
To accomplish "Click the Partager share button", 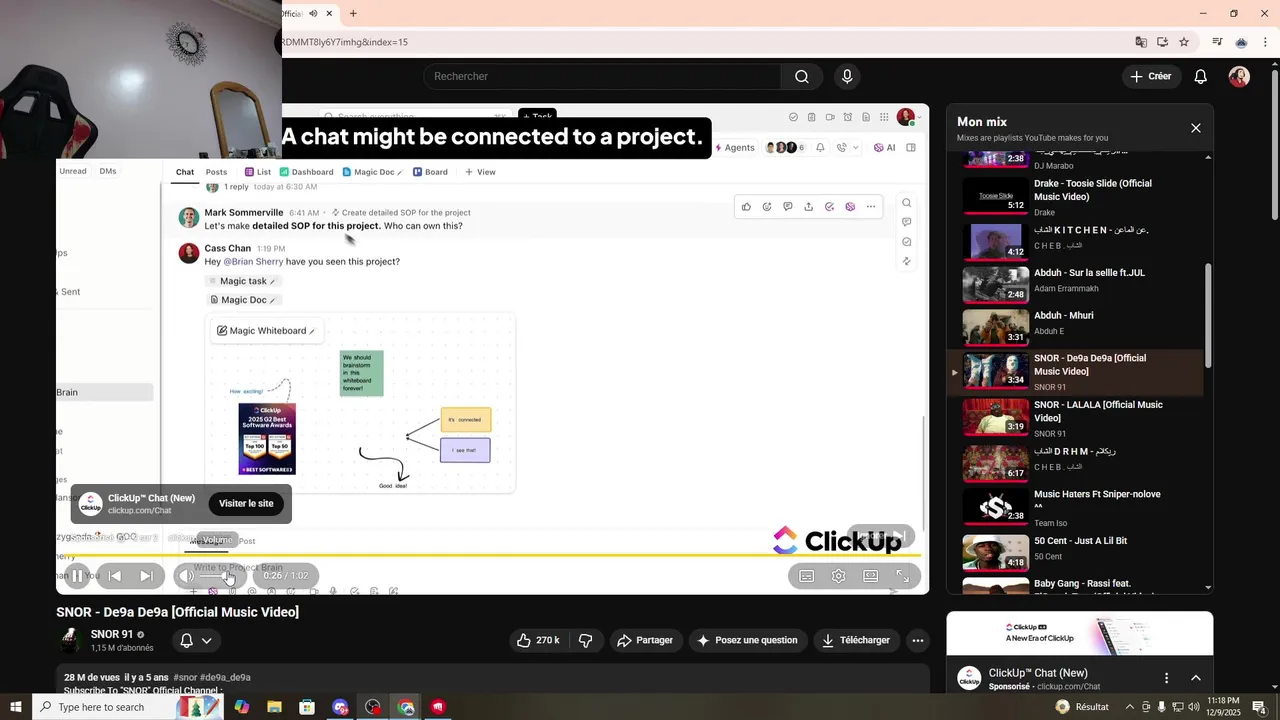I will [x=645, y=640].
